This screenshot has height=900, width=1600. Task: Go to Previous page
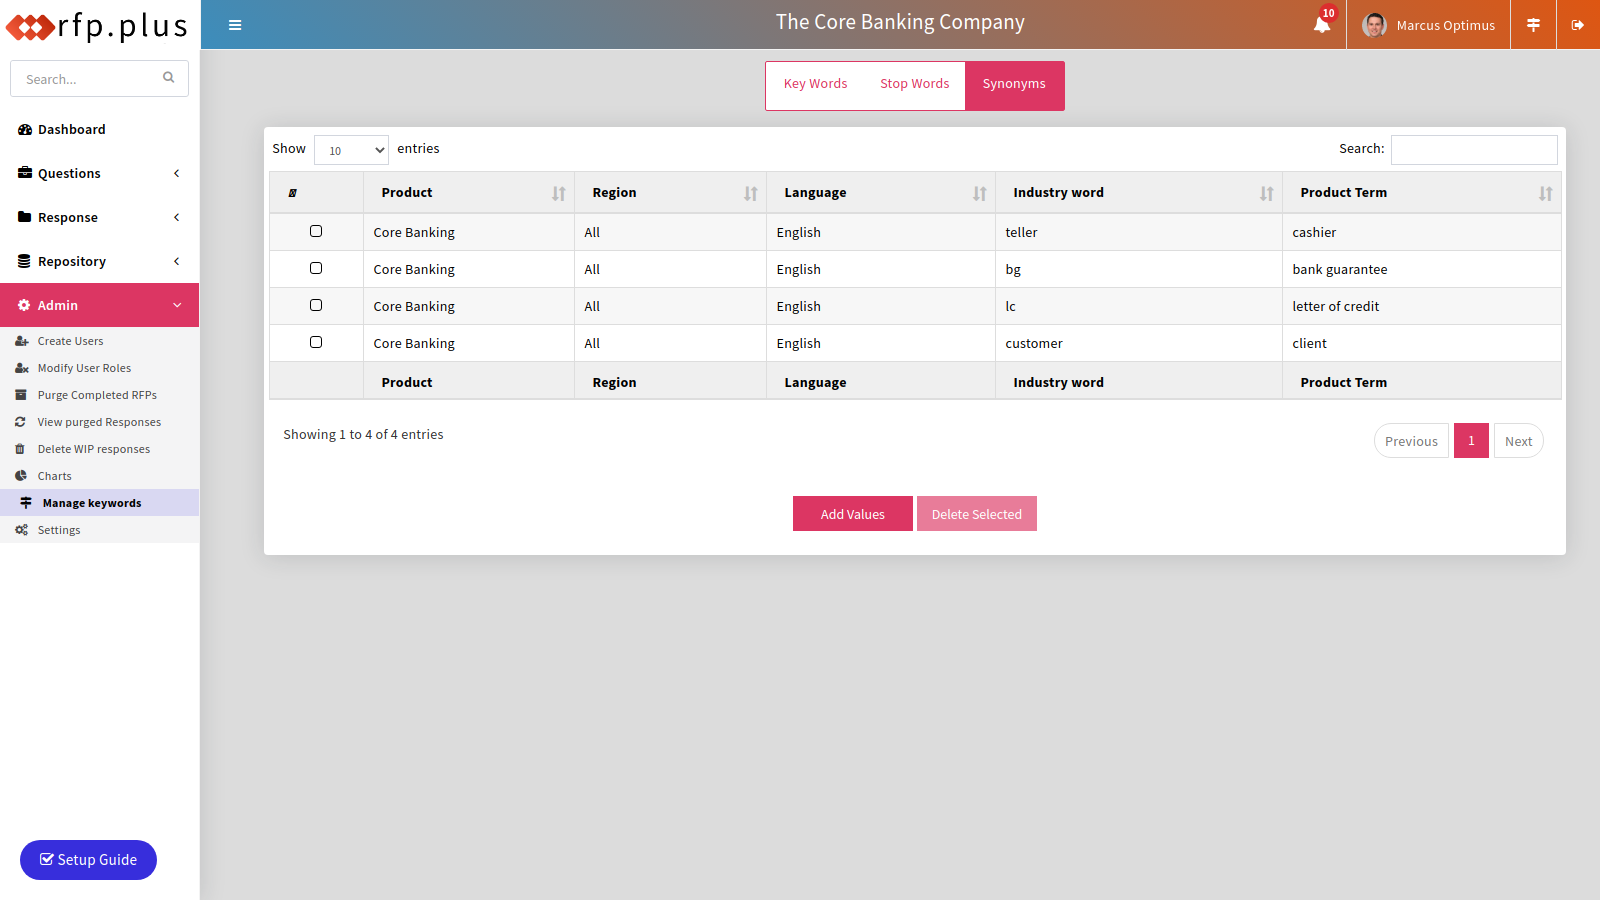(x=1411, y=441)
